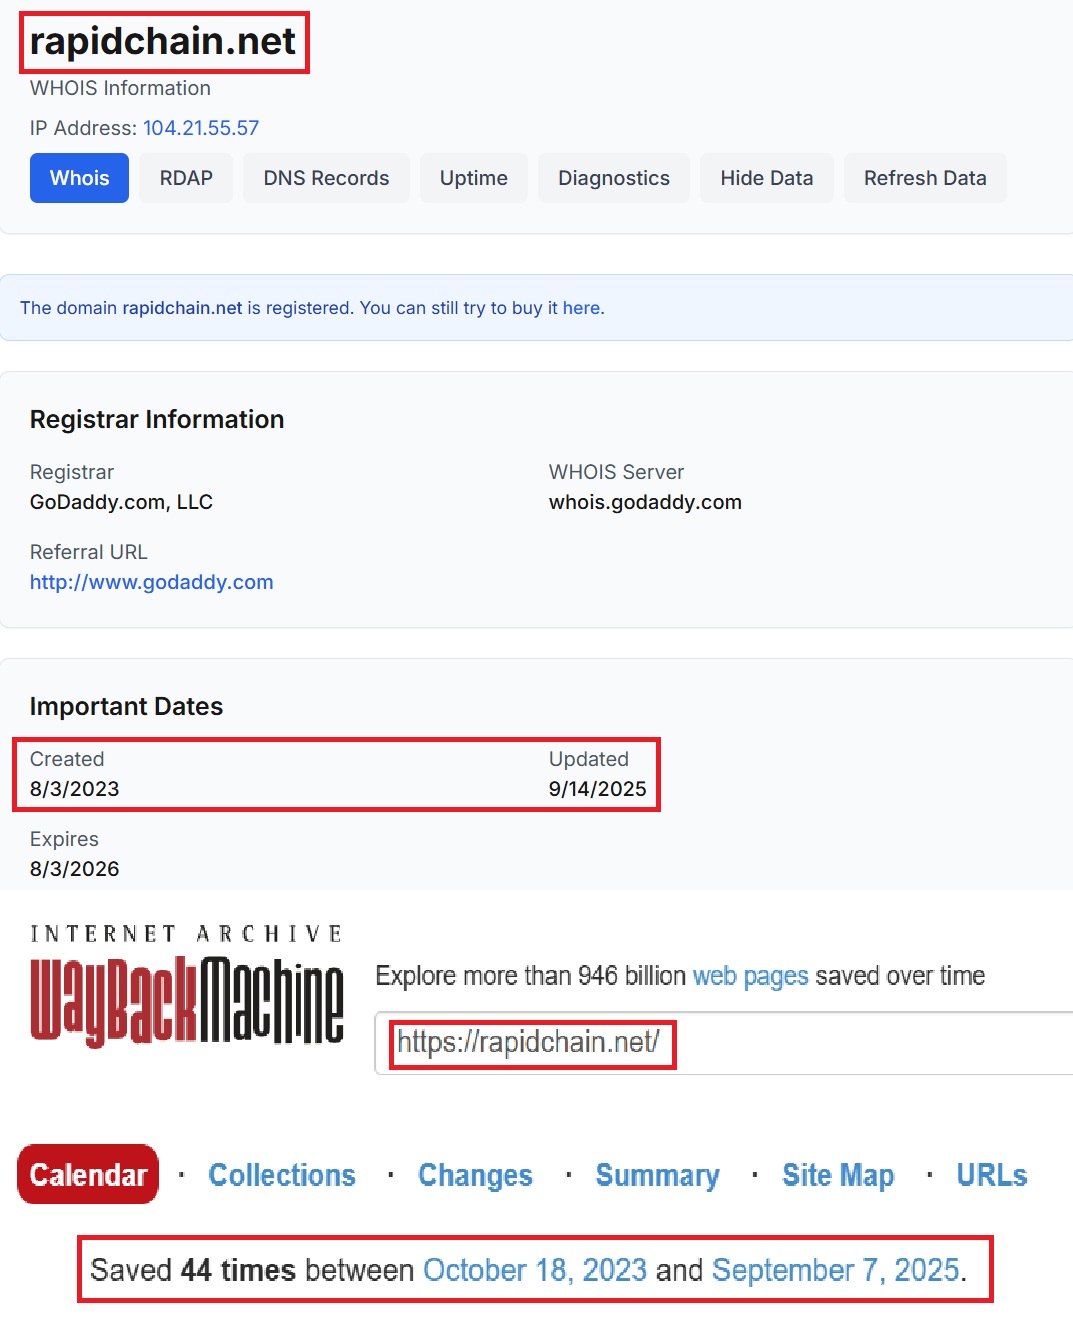
Task: Select the Uptime tab
Action: pyautogui.click(x=473, y=178)
